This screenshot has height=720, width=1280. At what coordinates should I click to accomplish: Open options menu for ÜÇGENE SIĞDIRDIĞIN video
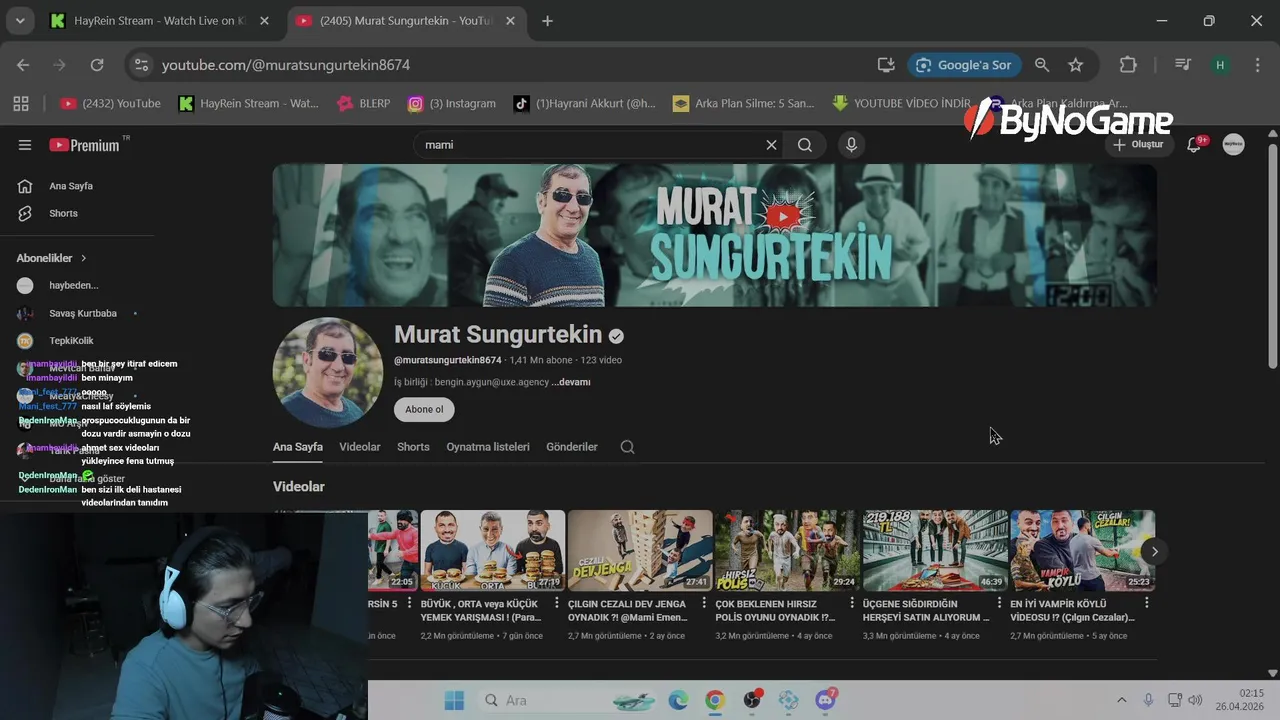pyautogui.click(x=999, y=603)
